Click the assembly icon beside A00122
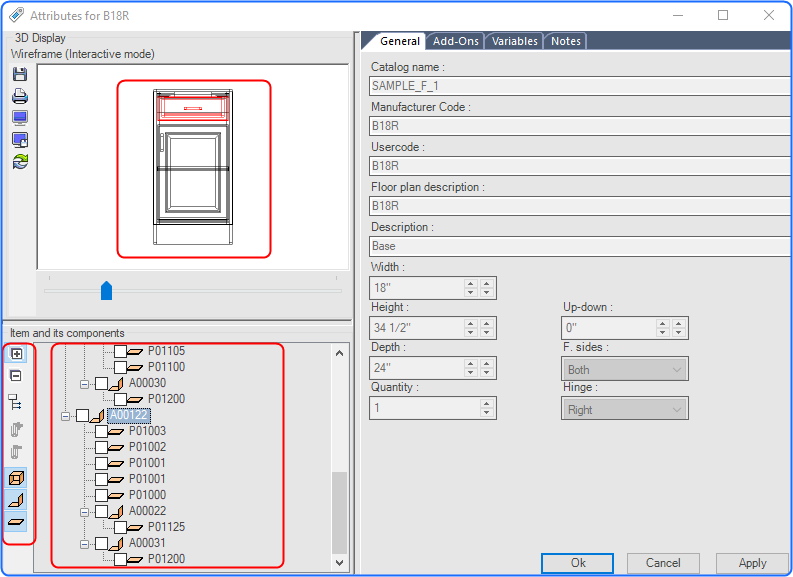This screenshot has width=793, height=577. click(x=97, y=416)
